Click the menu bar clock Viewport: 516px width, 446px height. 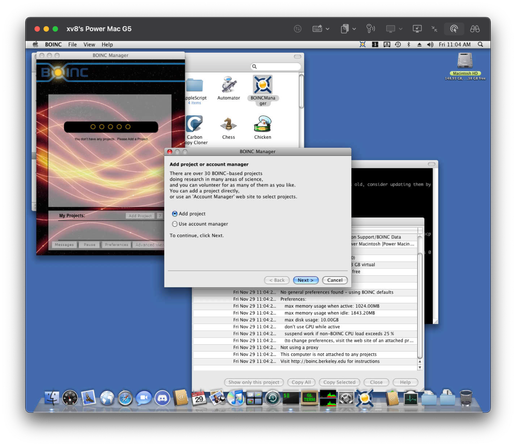click(455, 44)
